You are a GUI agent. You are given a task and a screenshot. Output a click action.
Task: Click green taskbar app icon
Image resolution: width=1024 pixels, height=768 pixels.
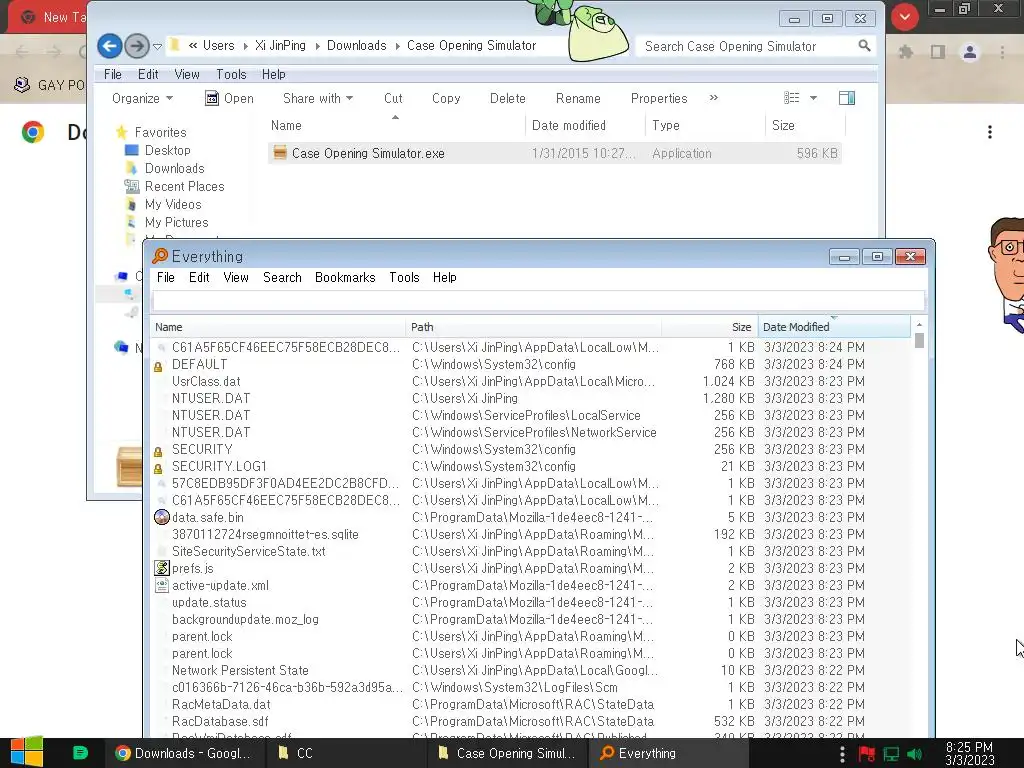(80, 752)
